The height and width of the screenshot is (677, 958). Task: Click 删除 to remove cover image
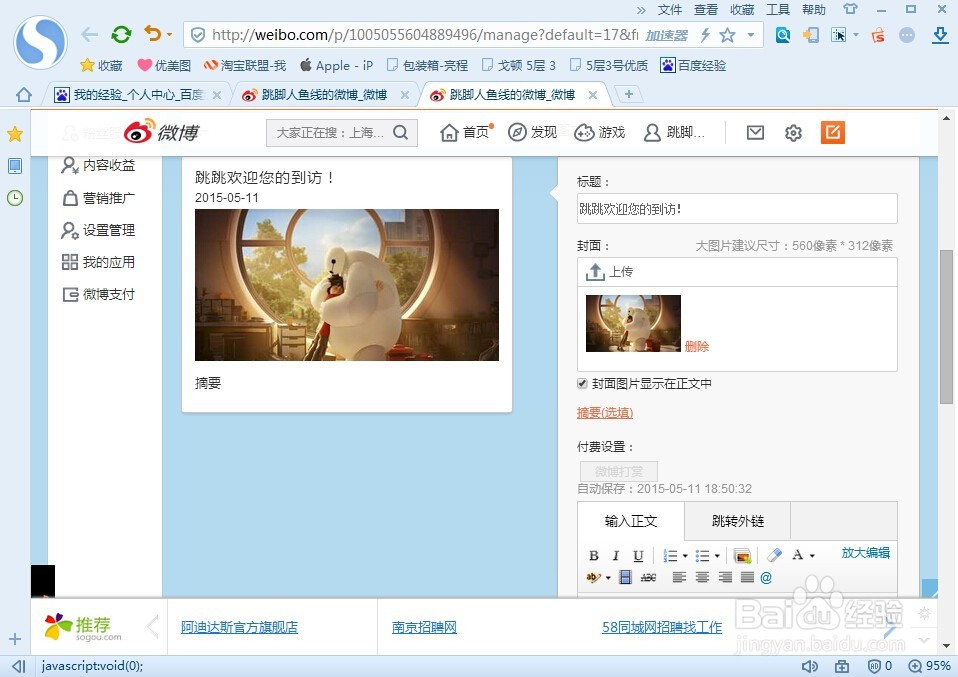point(697,346)
